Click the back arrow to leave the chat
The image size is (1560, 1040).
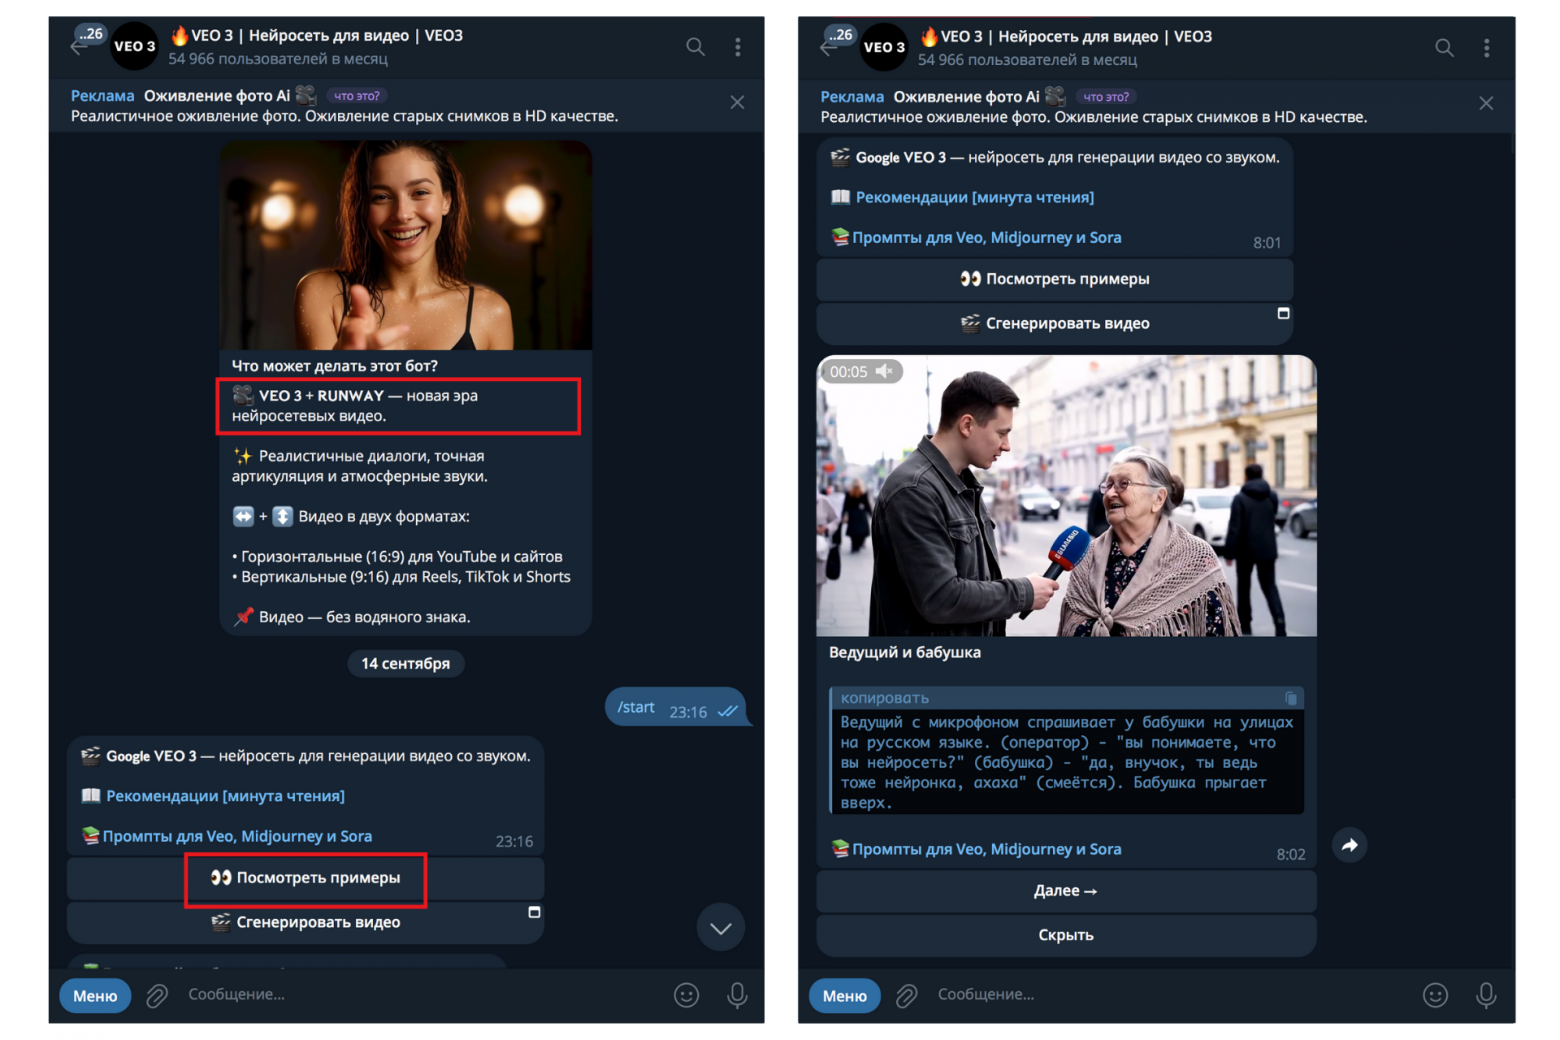(x=80, y=46)
